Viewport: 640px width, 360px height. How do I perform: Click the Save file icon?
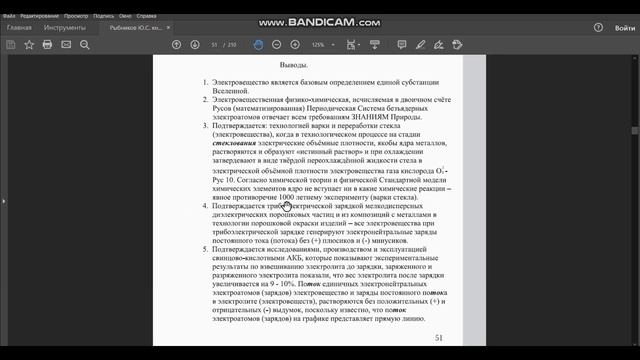click(x=11, y=45)
